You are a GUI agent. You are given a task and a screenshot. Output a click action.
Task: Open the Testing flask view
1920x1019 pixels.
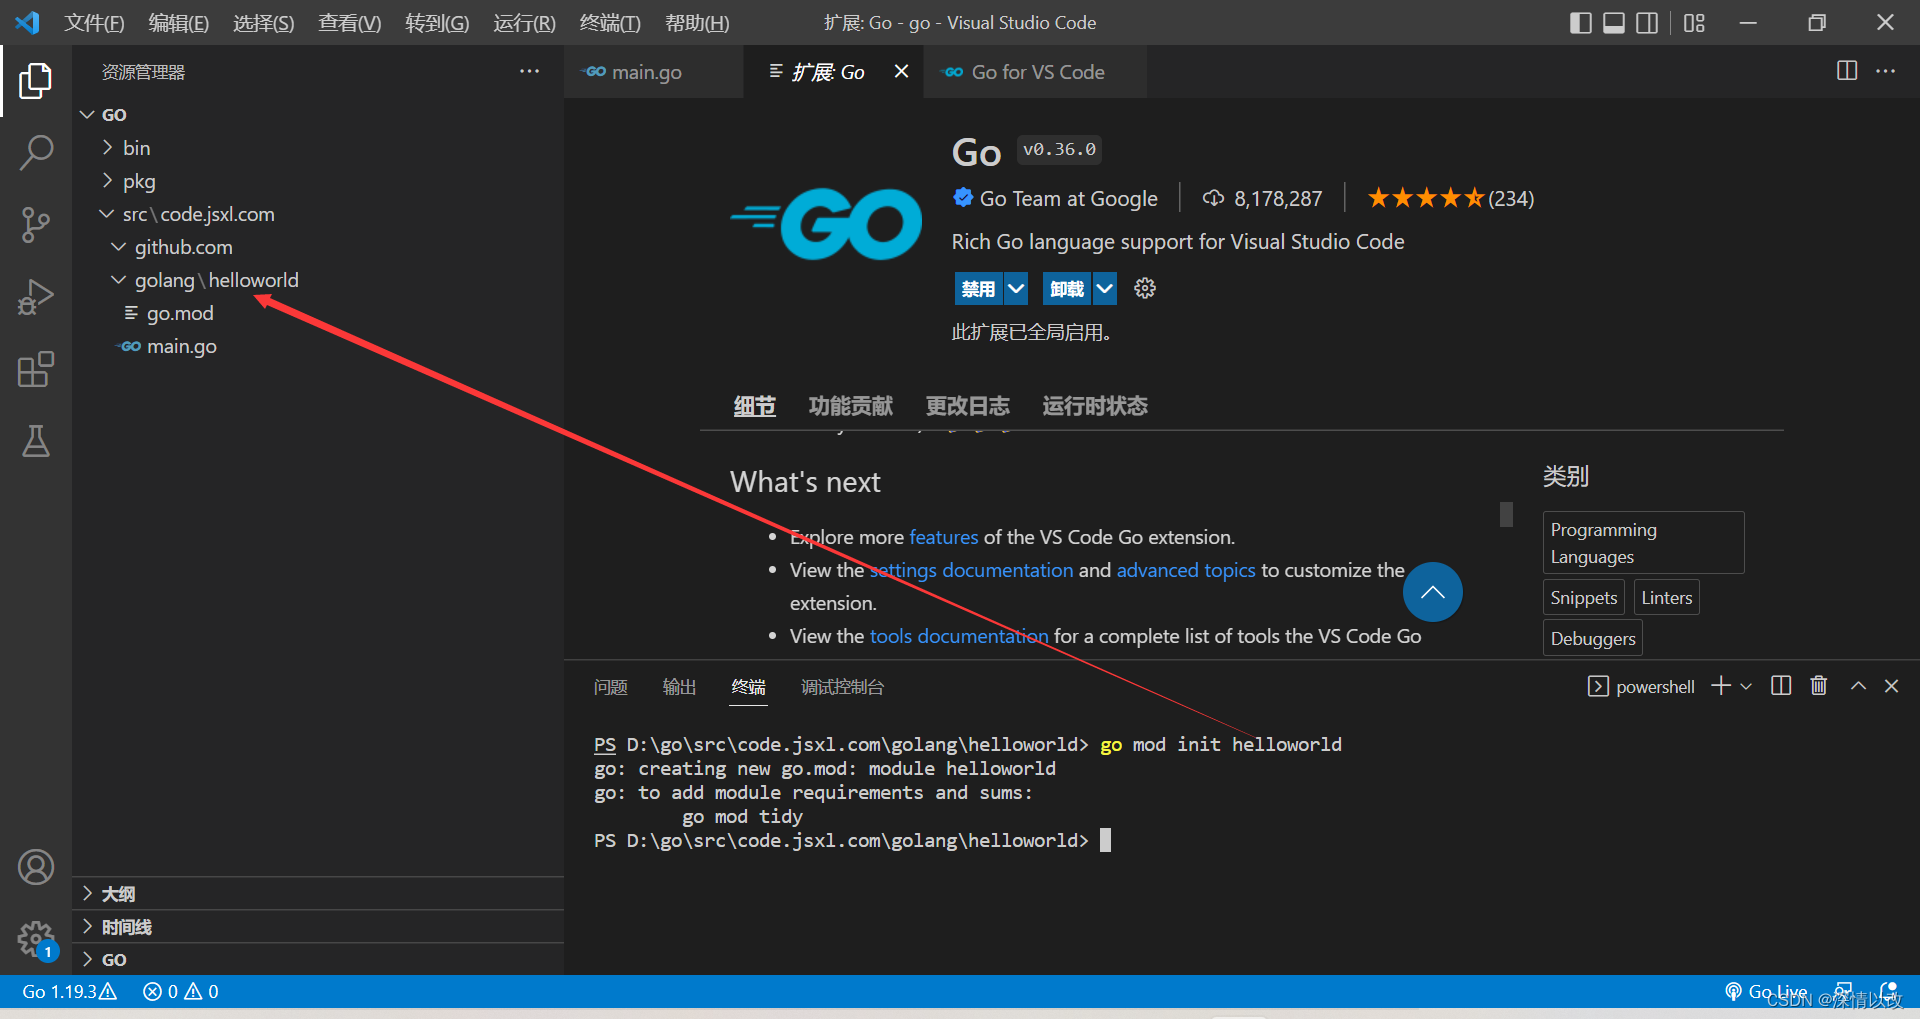[x=36, y=441]
